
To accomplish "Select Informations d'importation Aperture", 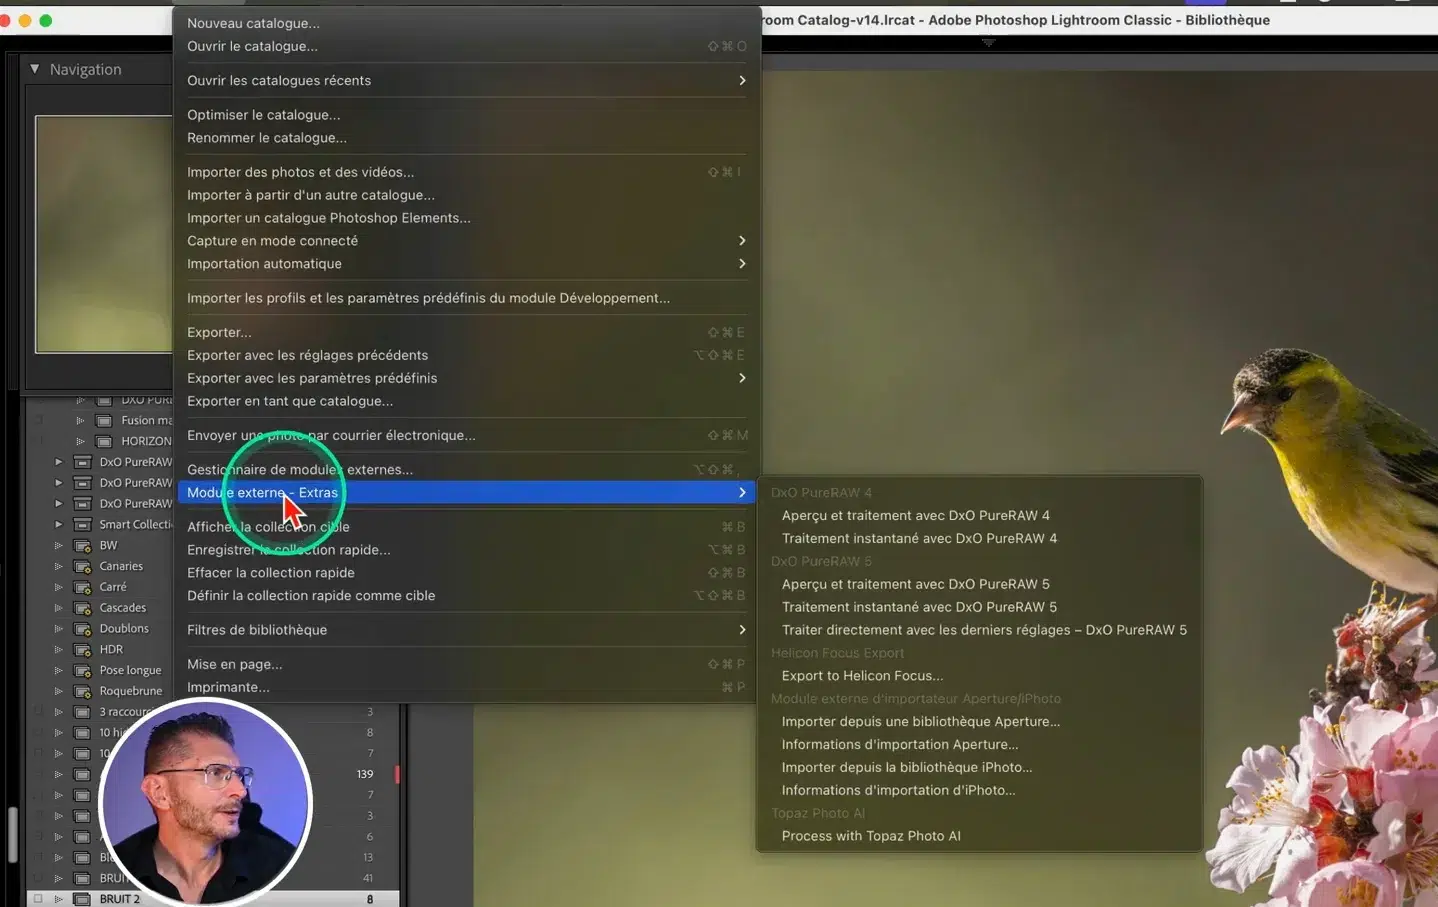I will point(979,745).
